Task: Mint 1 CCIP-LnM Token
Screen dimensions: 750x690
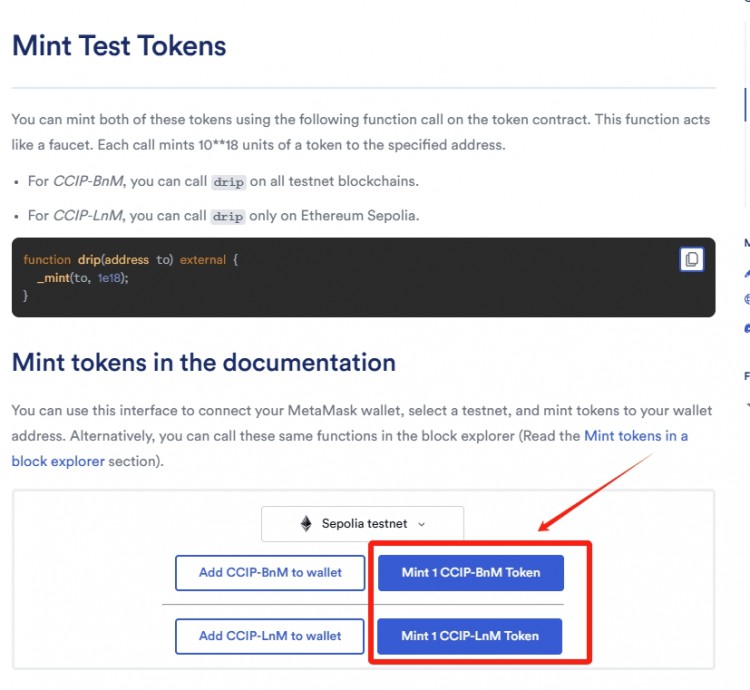Action: pyautogui.click(x=470, y=636)
